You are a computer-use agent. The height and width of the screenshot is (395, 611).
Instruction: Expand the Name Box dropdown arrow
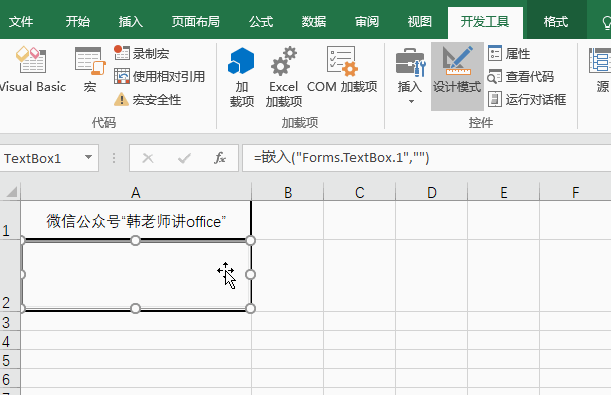[88, 157]
